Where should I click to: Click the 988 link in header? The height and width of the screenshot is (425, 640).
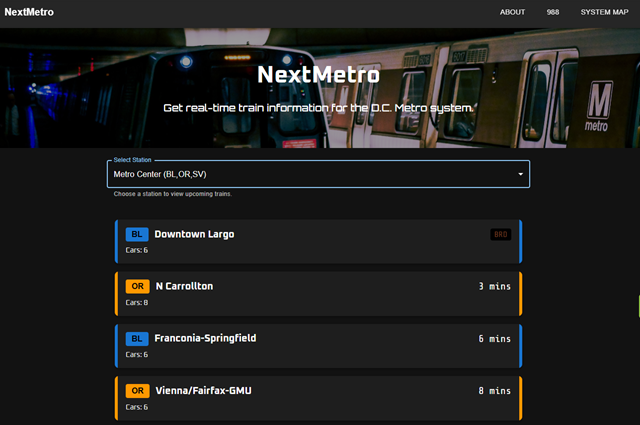click(552, 13)
